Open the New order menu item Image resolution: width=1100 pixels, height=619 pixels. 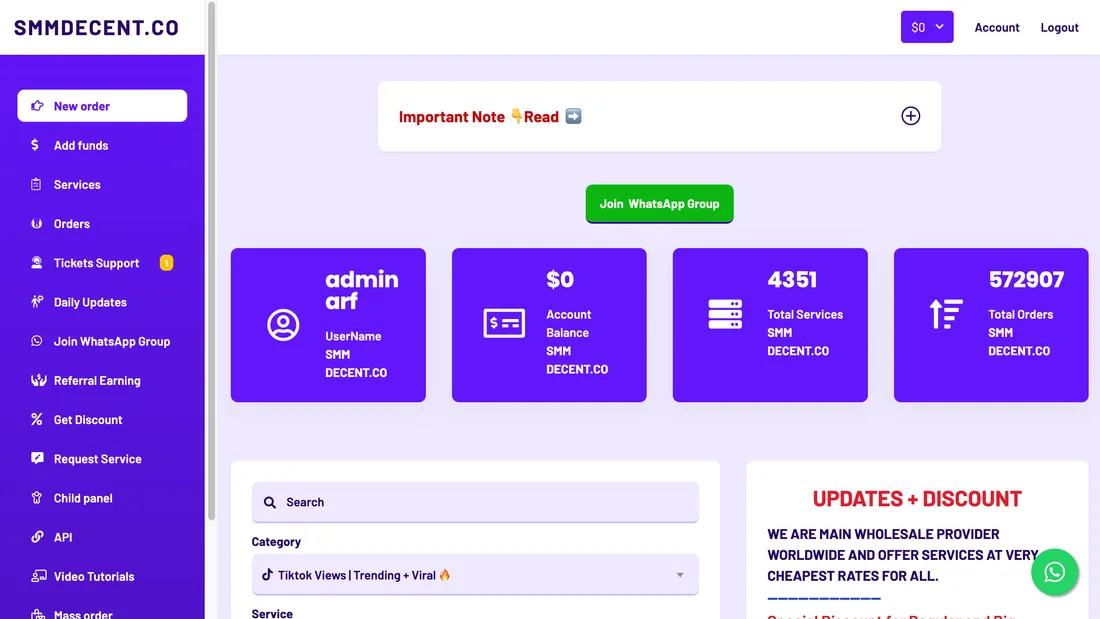[x=102, y=106]
